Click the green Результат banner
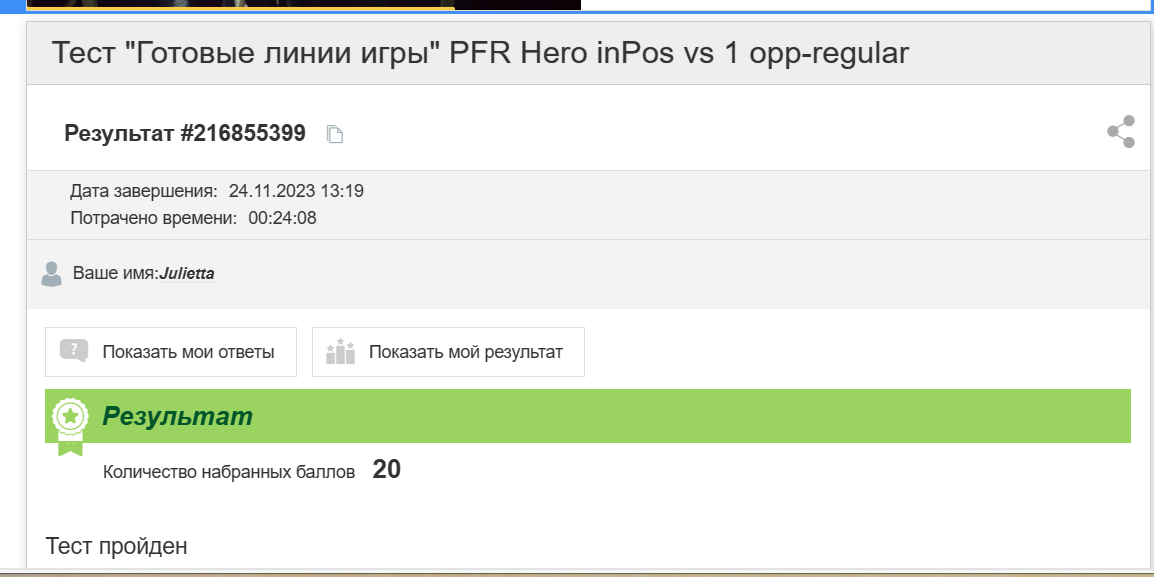The width and height of the screenshot is (1154, 577). [x=587, y=416]
